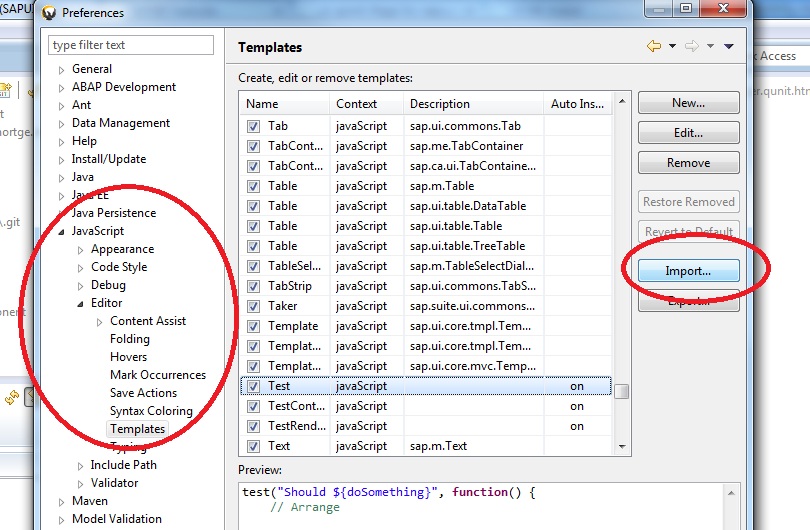Disable the Taker template checkbox
Screen dimensions: 810x530
[253, 306]
